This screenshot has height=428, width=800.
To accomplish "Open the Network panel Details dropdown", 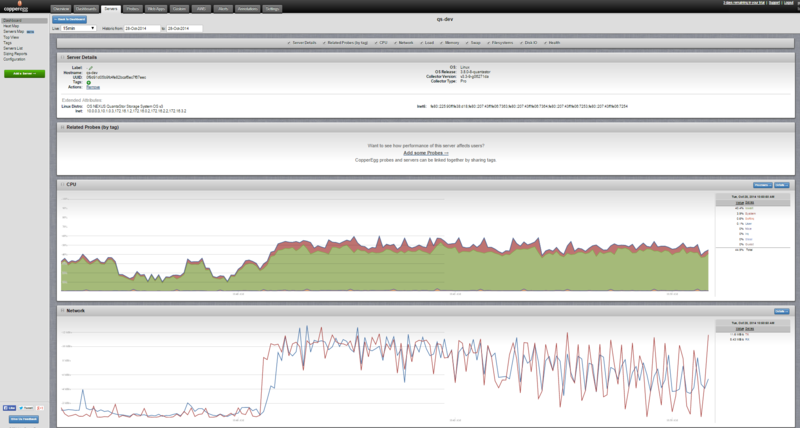I will (782, 311).
